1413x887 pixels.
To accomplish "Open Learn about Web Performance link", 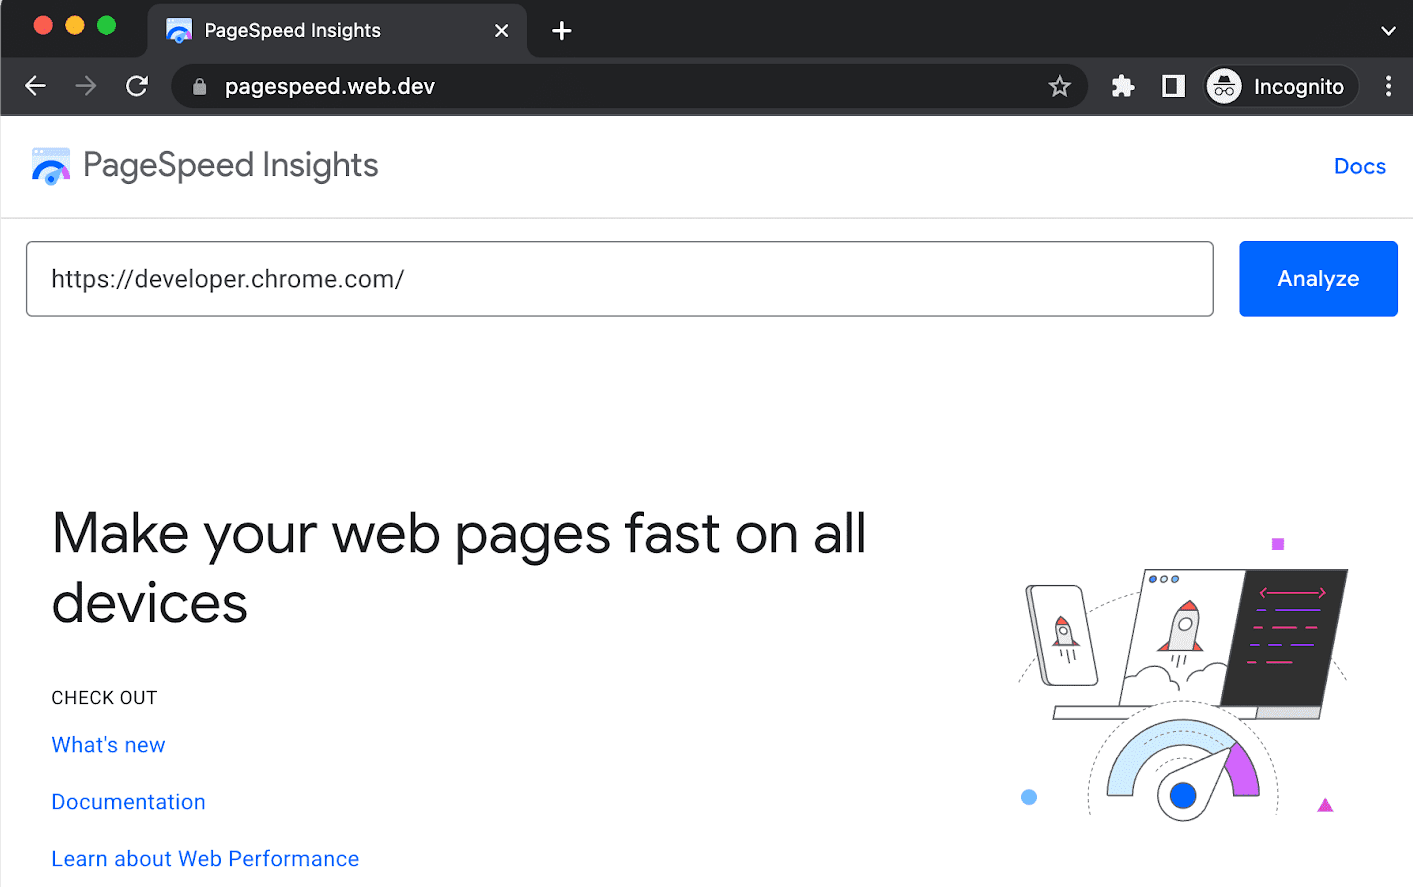I will 205,859.
